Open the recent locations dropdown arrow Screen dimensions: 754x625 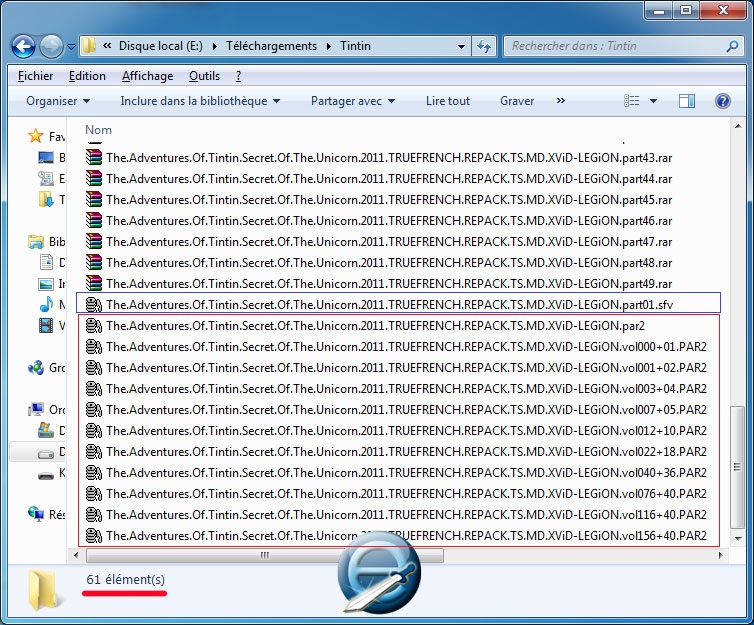coord(71,47)
